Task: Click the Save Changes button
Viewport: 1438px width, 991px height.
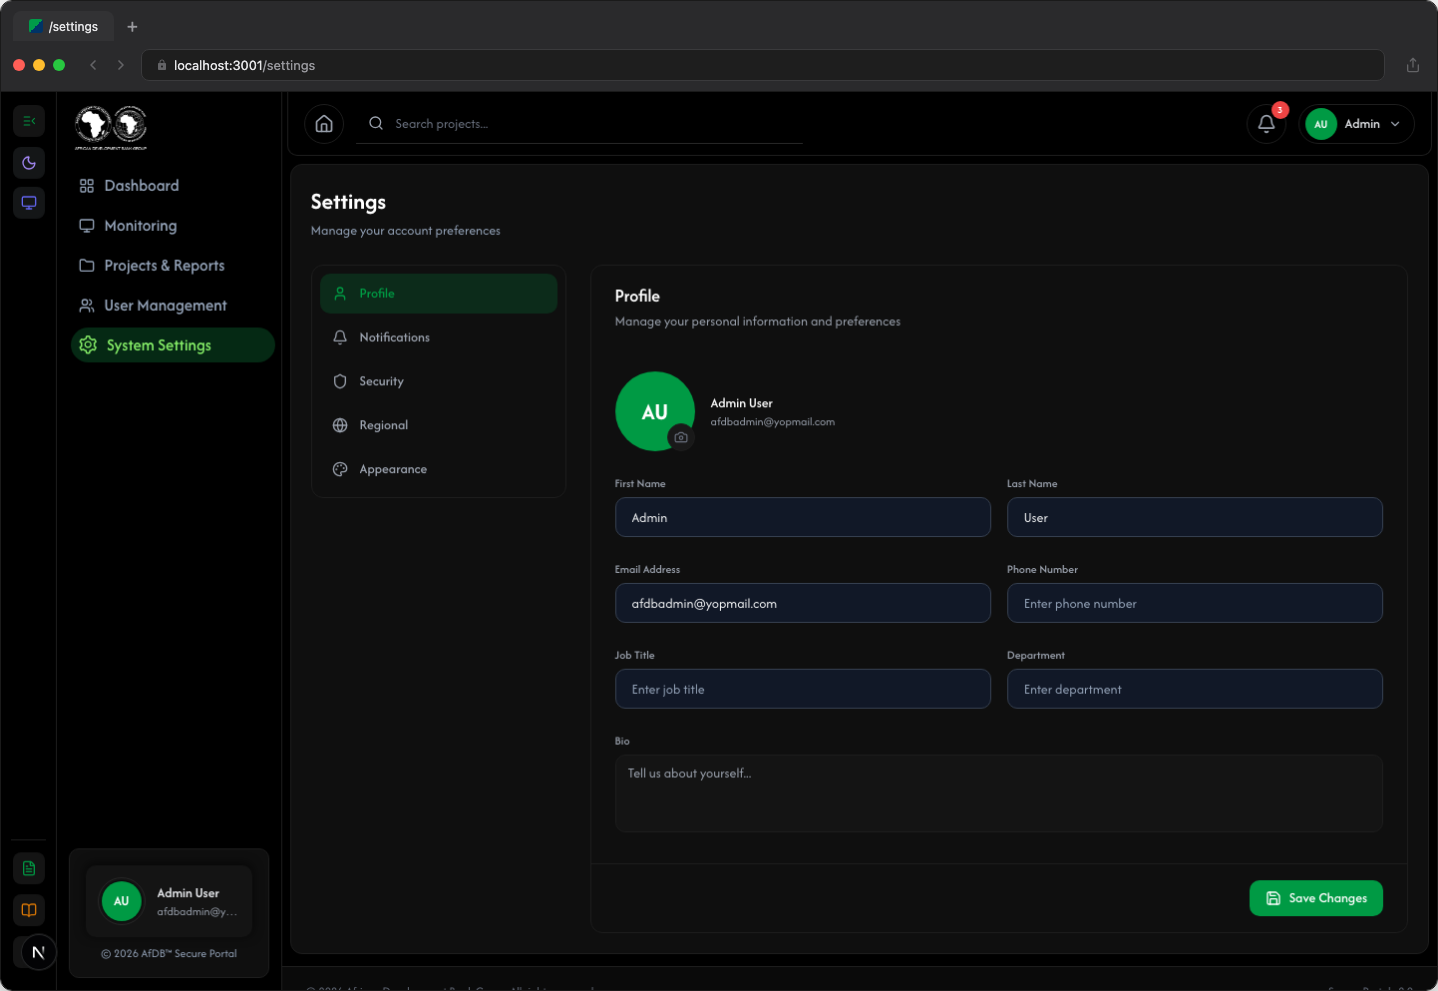Action: tap(1316, 898)
